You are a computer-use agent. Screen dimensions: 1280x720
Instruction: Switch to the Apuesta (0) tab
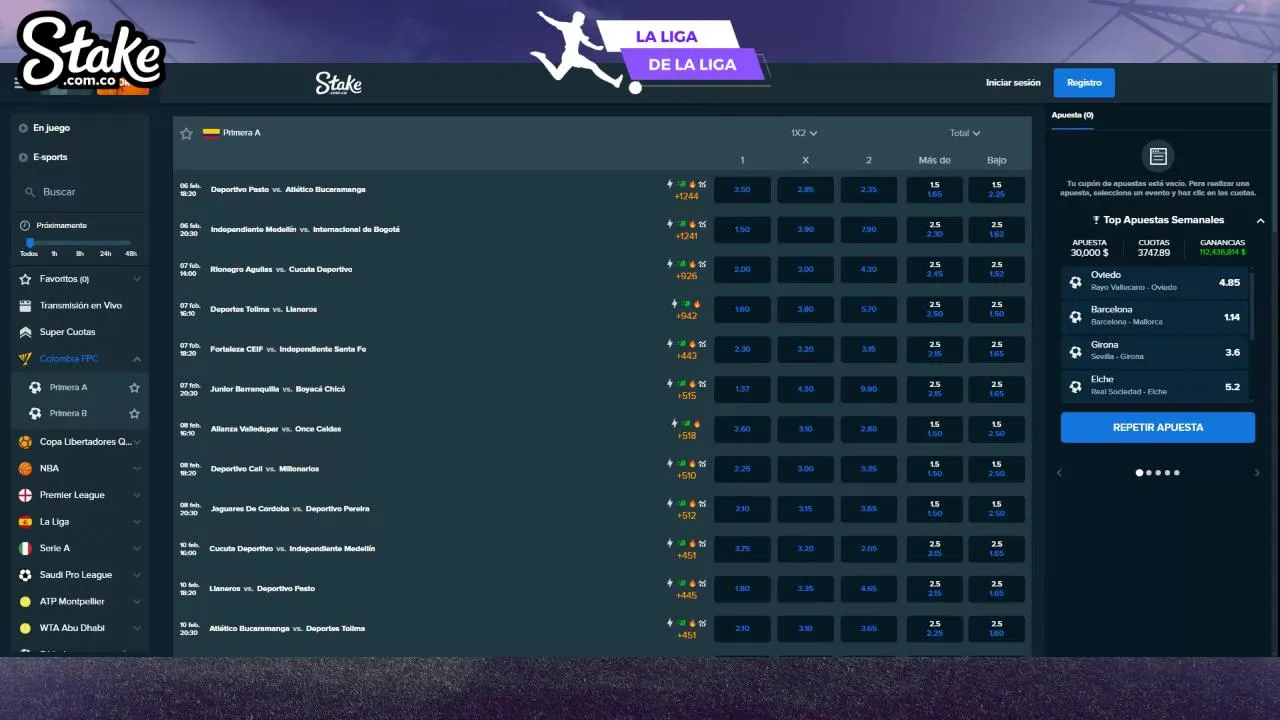[x=1072, y=115]
